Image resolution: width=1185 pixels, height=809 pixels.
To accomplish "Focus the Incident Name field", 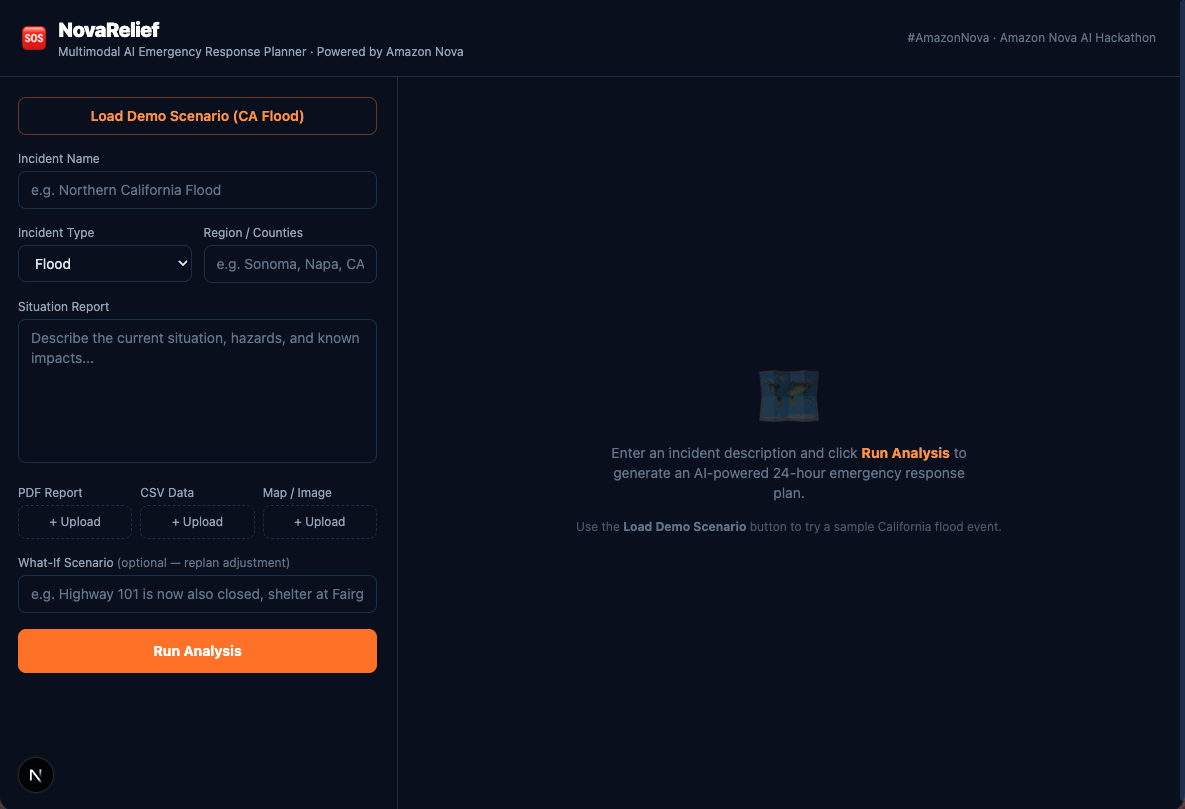I will click(197, 190).
